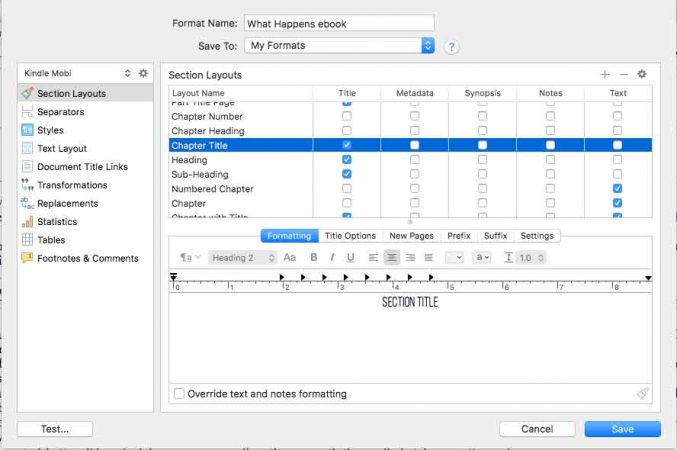677x450 pixels.
Task: Click the Text Layout sidebar icon
Action: 27,148
